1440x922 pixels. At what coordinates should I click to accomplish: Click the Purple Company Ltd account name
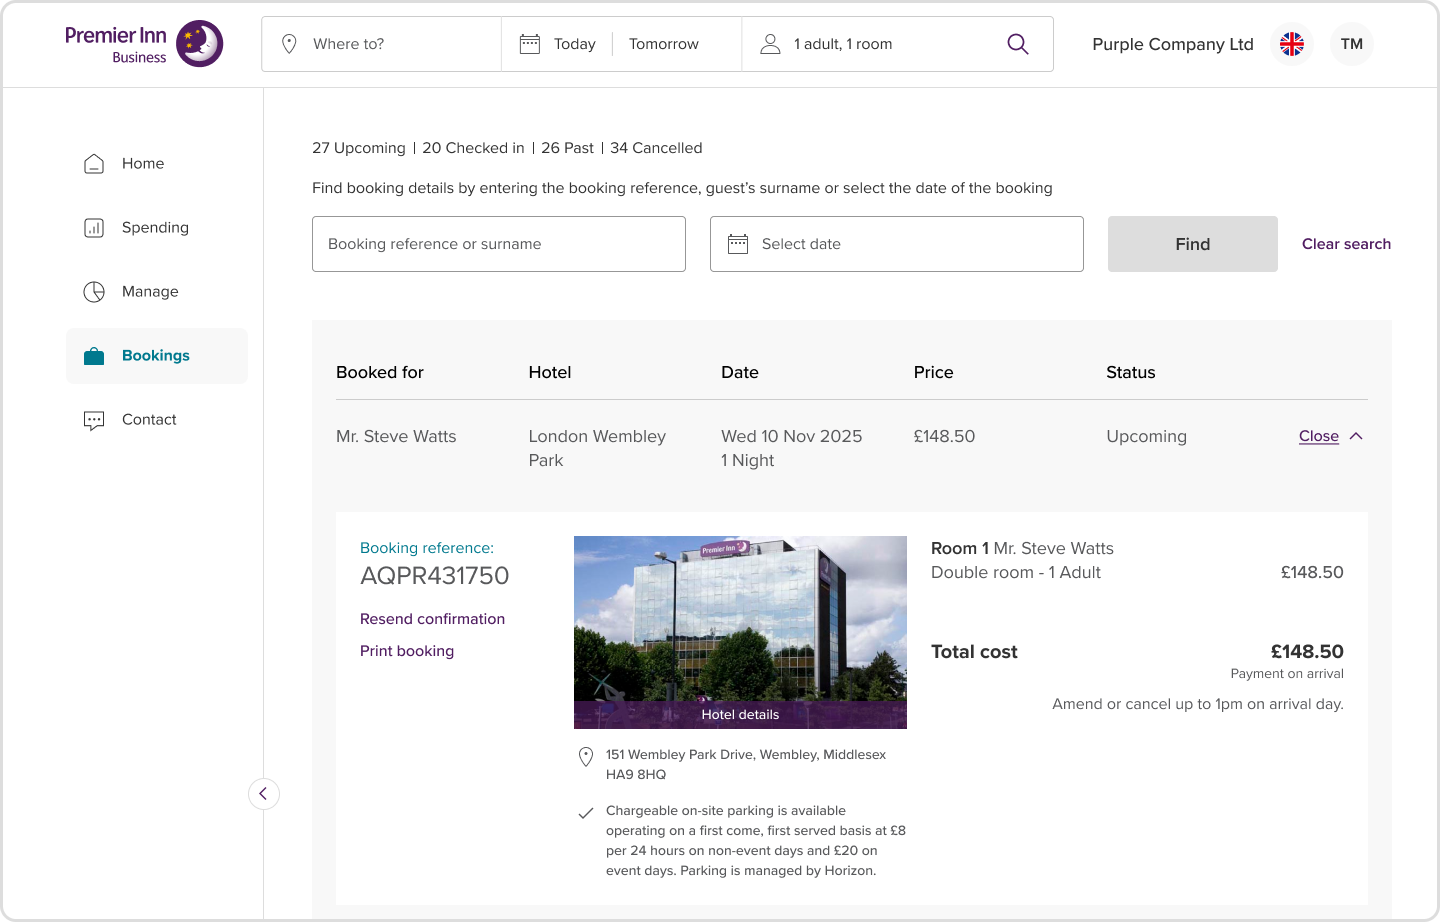1173,44
